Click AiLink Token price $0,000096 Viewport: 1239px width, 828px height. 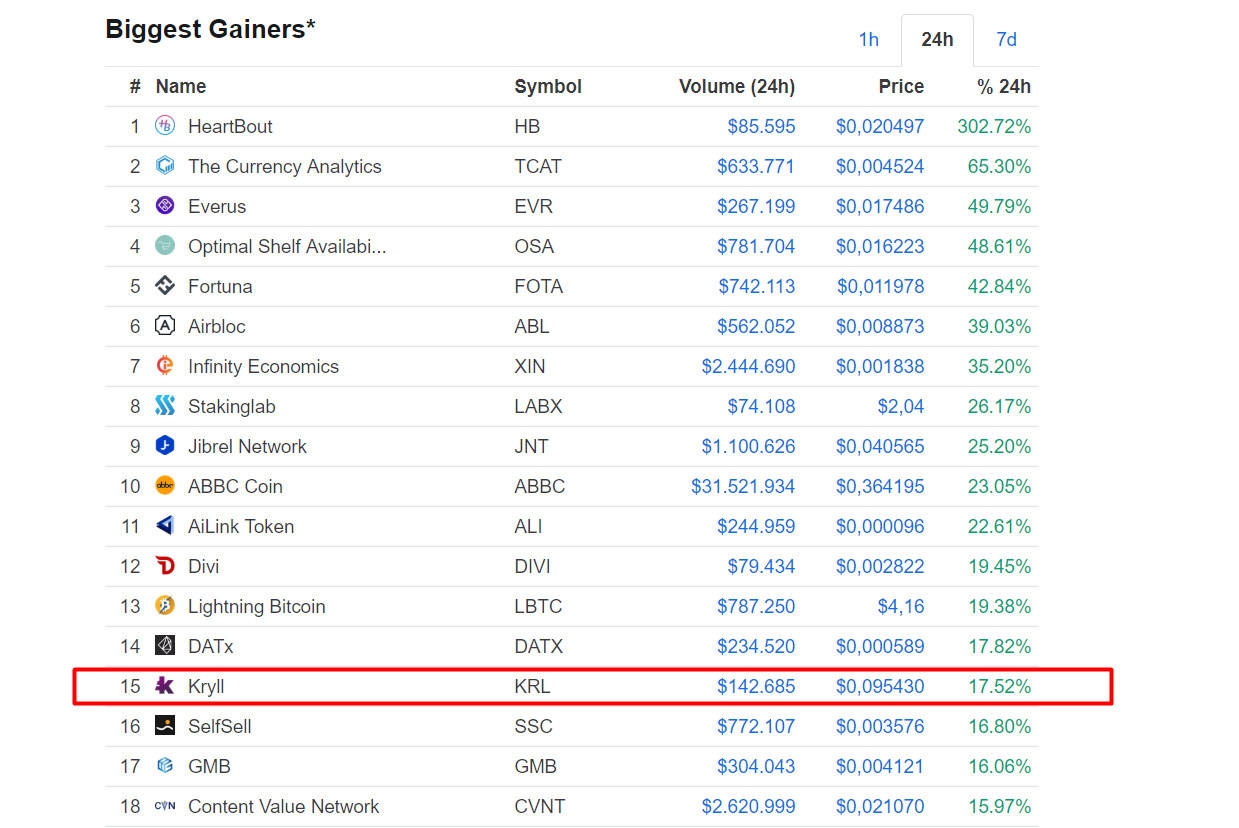click(880, 527)
